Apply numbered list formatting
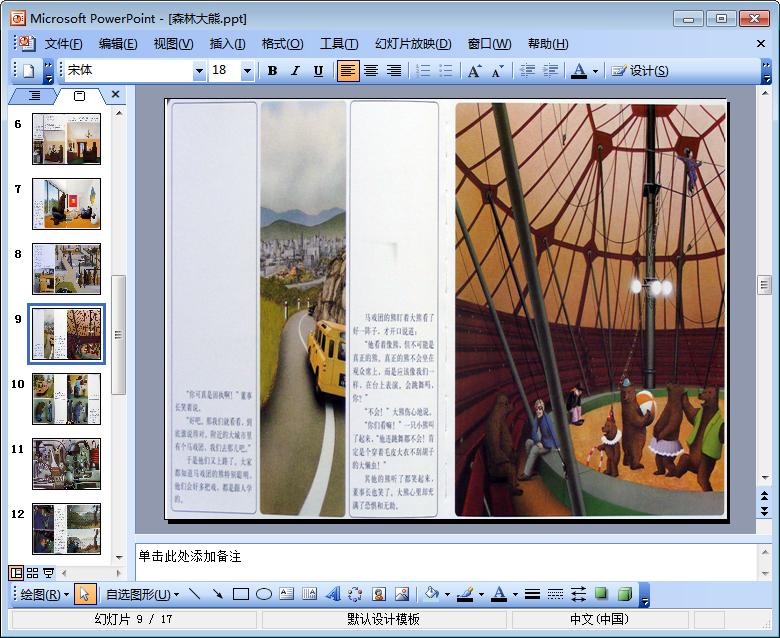This screenshot has height=638, width=780. (423, 71)
